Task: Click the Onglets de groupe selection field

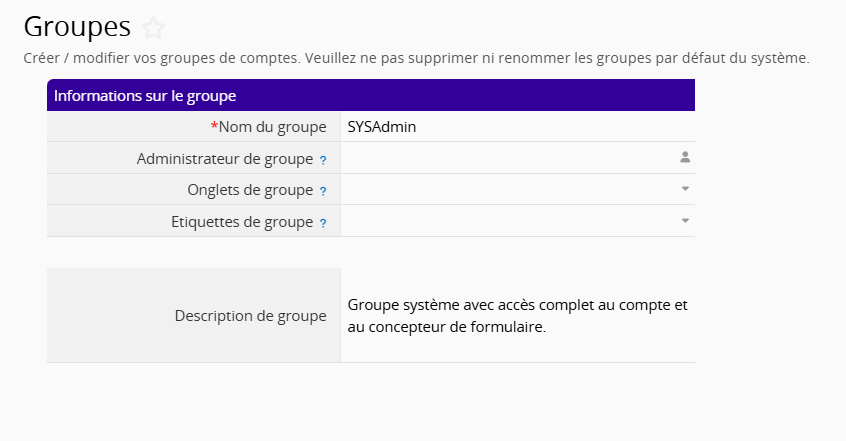Action: tap(517, 189)
